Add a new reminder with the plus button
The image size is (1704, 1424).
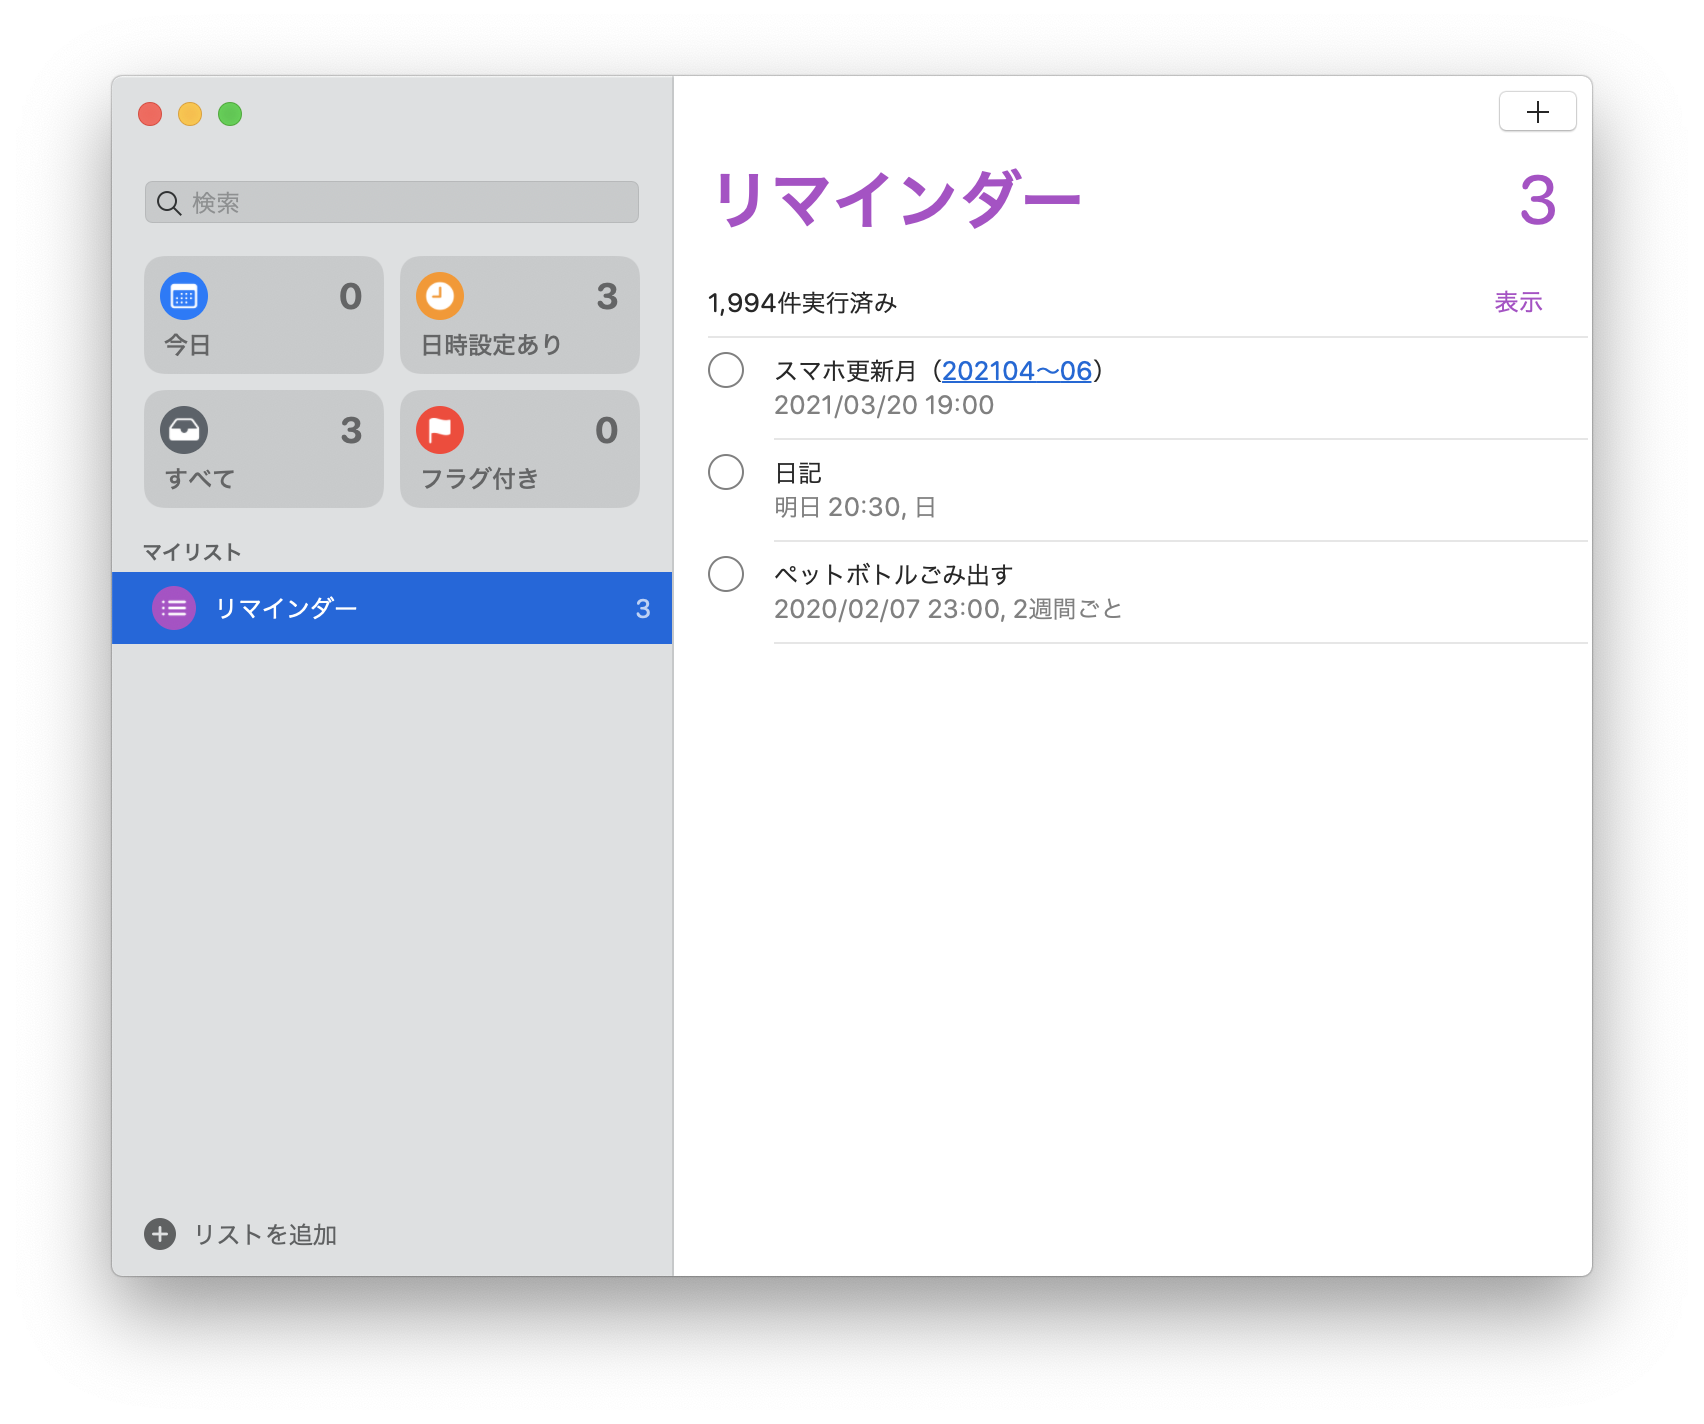click(1538, 111)
